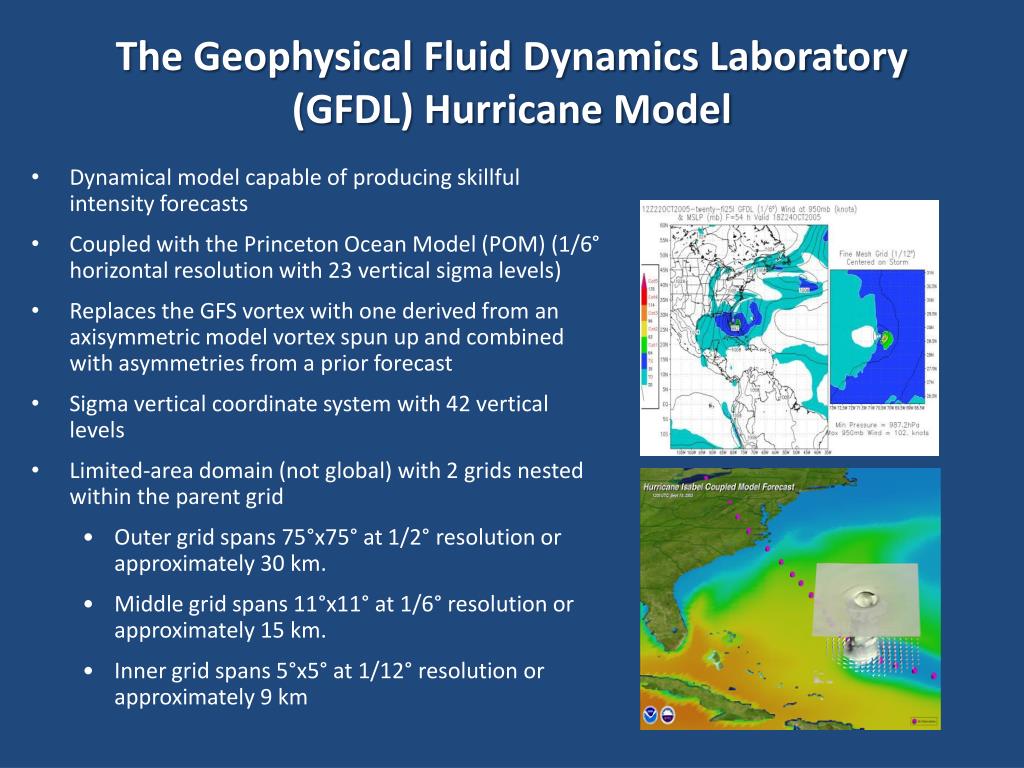Click the 'Coupled with the Princeton Ocean Model' bullet
1024x768 pixels.
[334, 257]
